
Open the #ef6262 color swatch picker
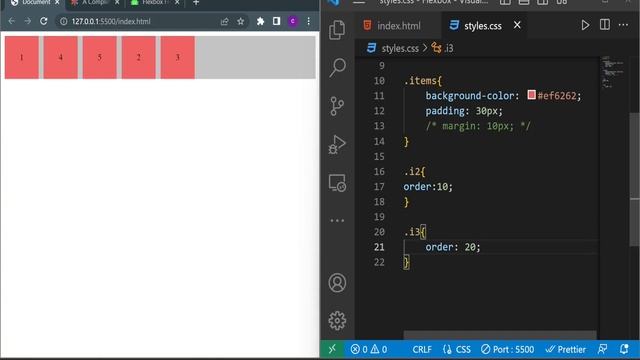tap(531, 95)
